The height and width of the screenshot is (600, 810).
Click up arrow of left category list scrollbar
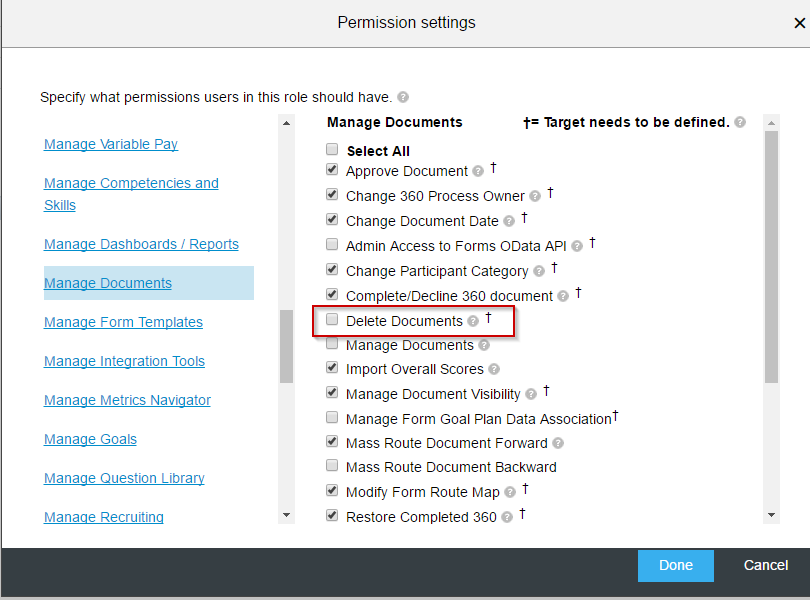tap(286, 123)
